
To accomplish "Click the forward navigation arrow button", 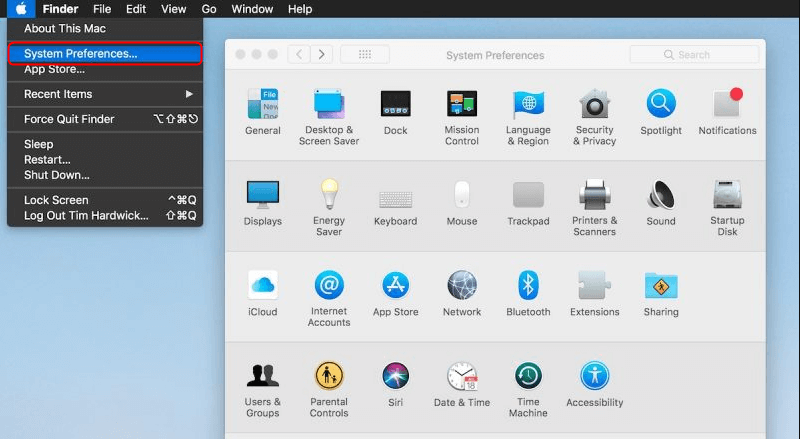I will click(322, 54).
